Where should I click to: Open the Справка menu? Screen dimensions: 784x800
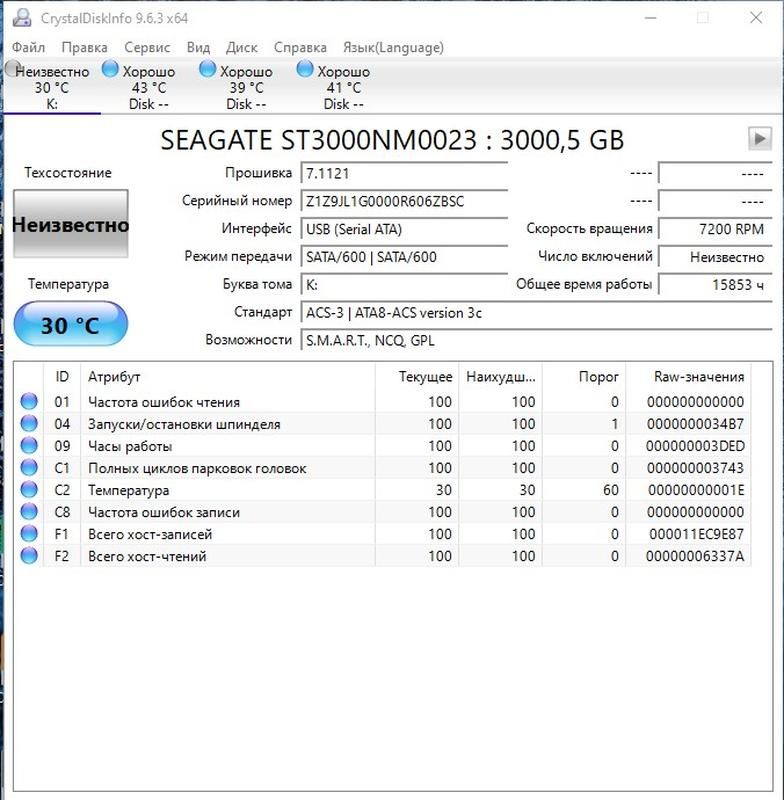click(300, 47)
